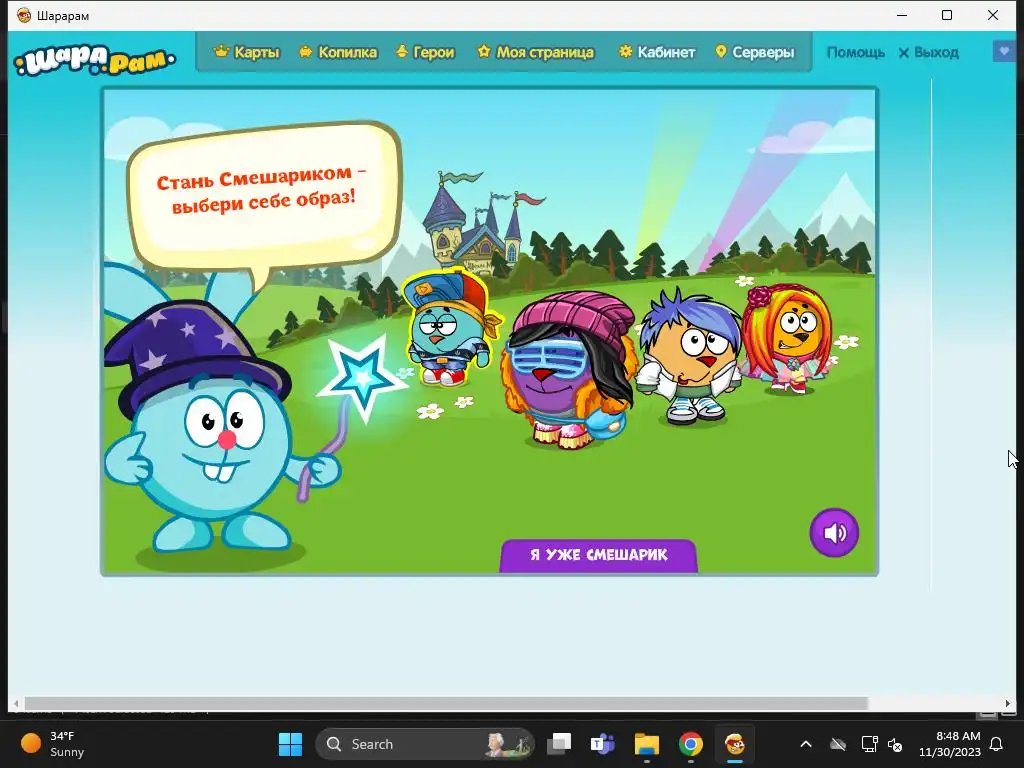The image size is (1024, 768).
Task: Open the Windows Start menu
Action: click(x=290, y=744)
